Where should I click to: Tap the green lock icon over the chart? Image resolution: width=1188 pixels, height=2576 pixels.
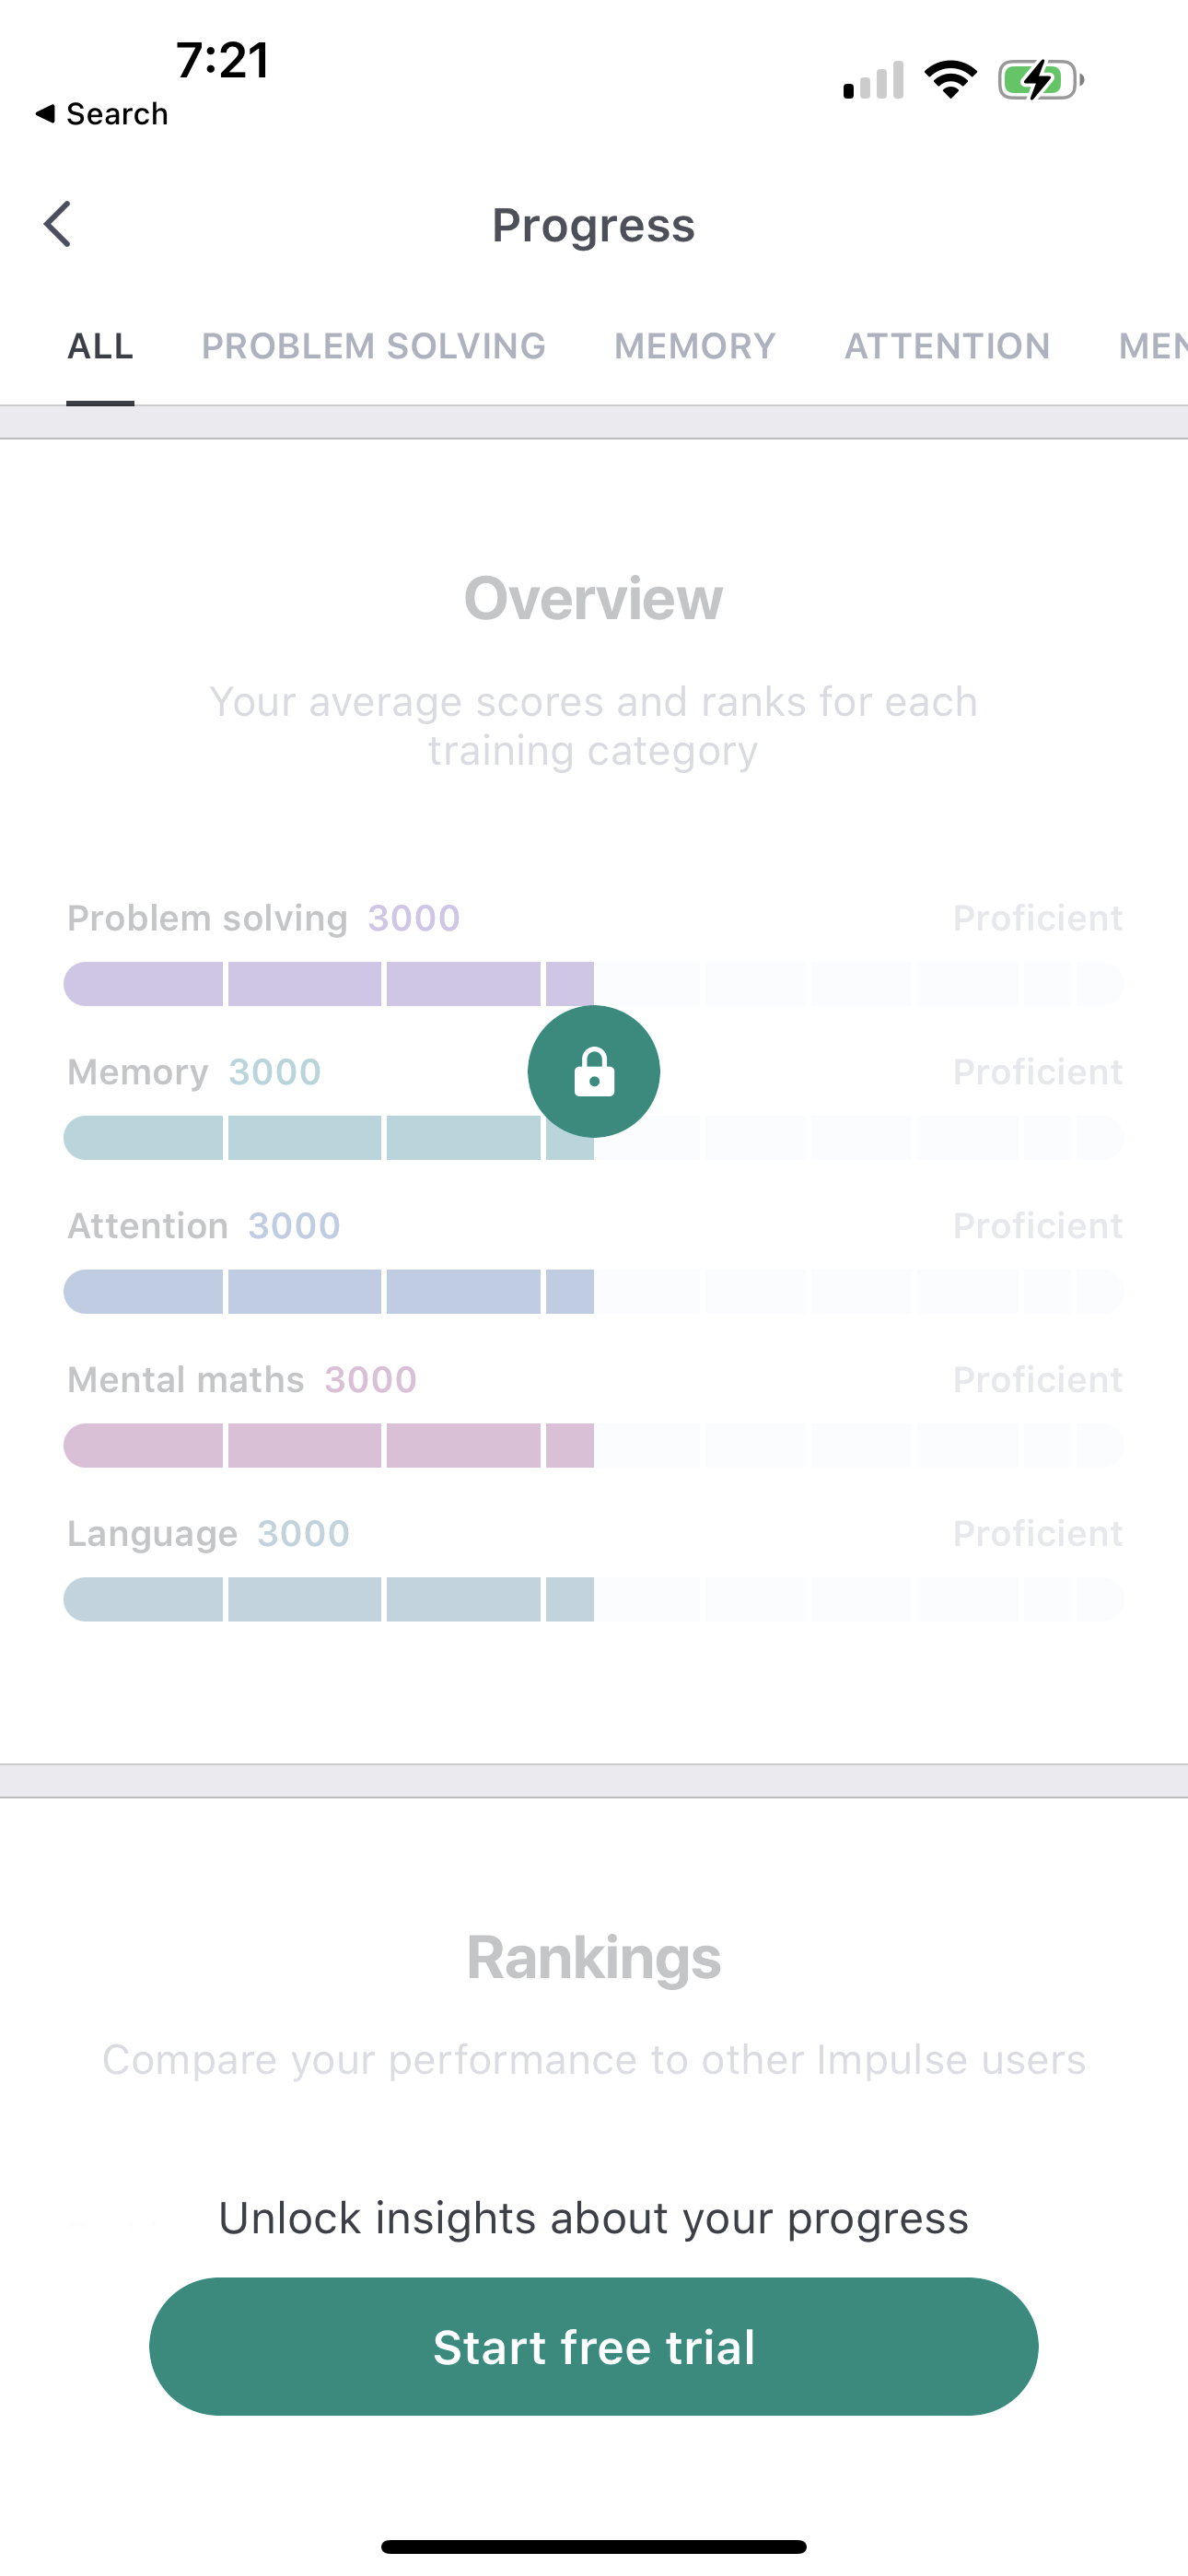pyautogui.click(x=593, y=1070)
